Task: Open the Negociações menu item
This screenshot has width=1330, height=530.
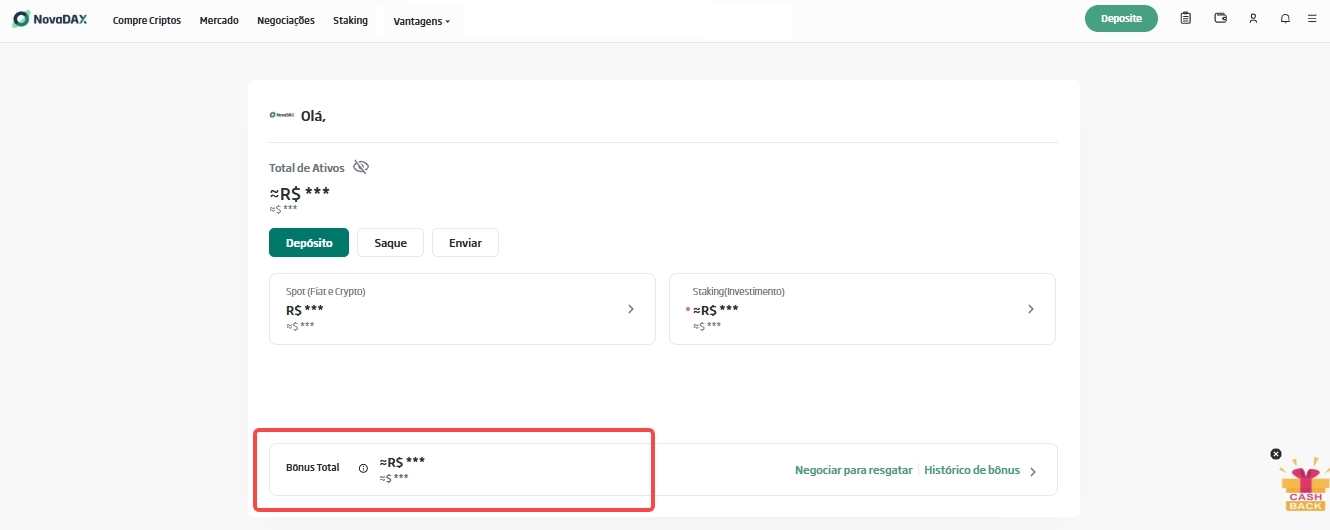Action: (x=286, y=20)
